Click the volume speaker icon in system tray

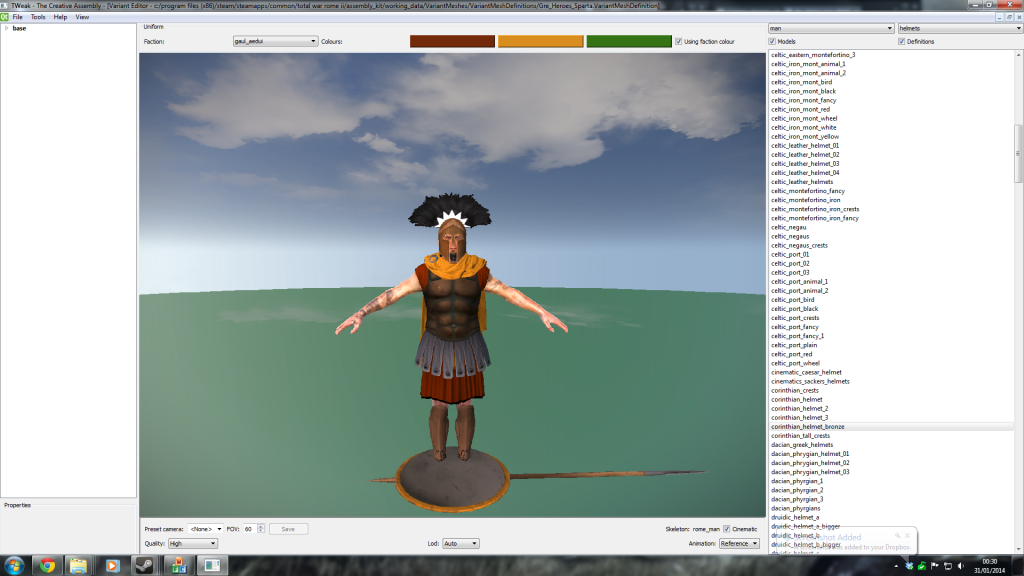(962, 566)
